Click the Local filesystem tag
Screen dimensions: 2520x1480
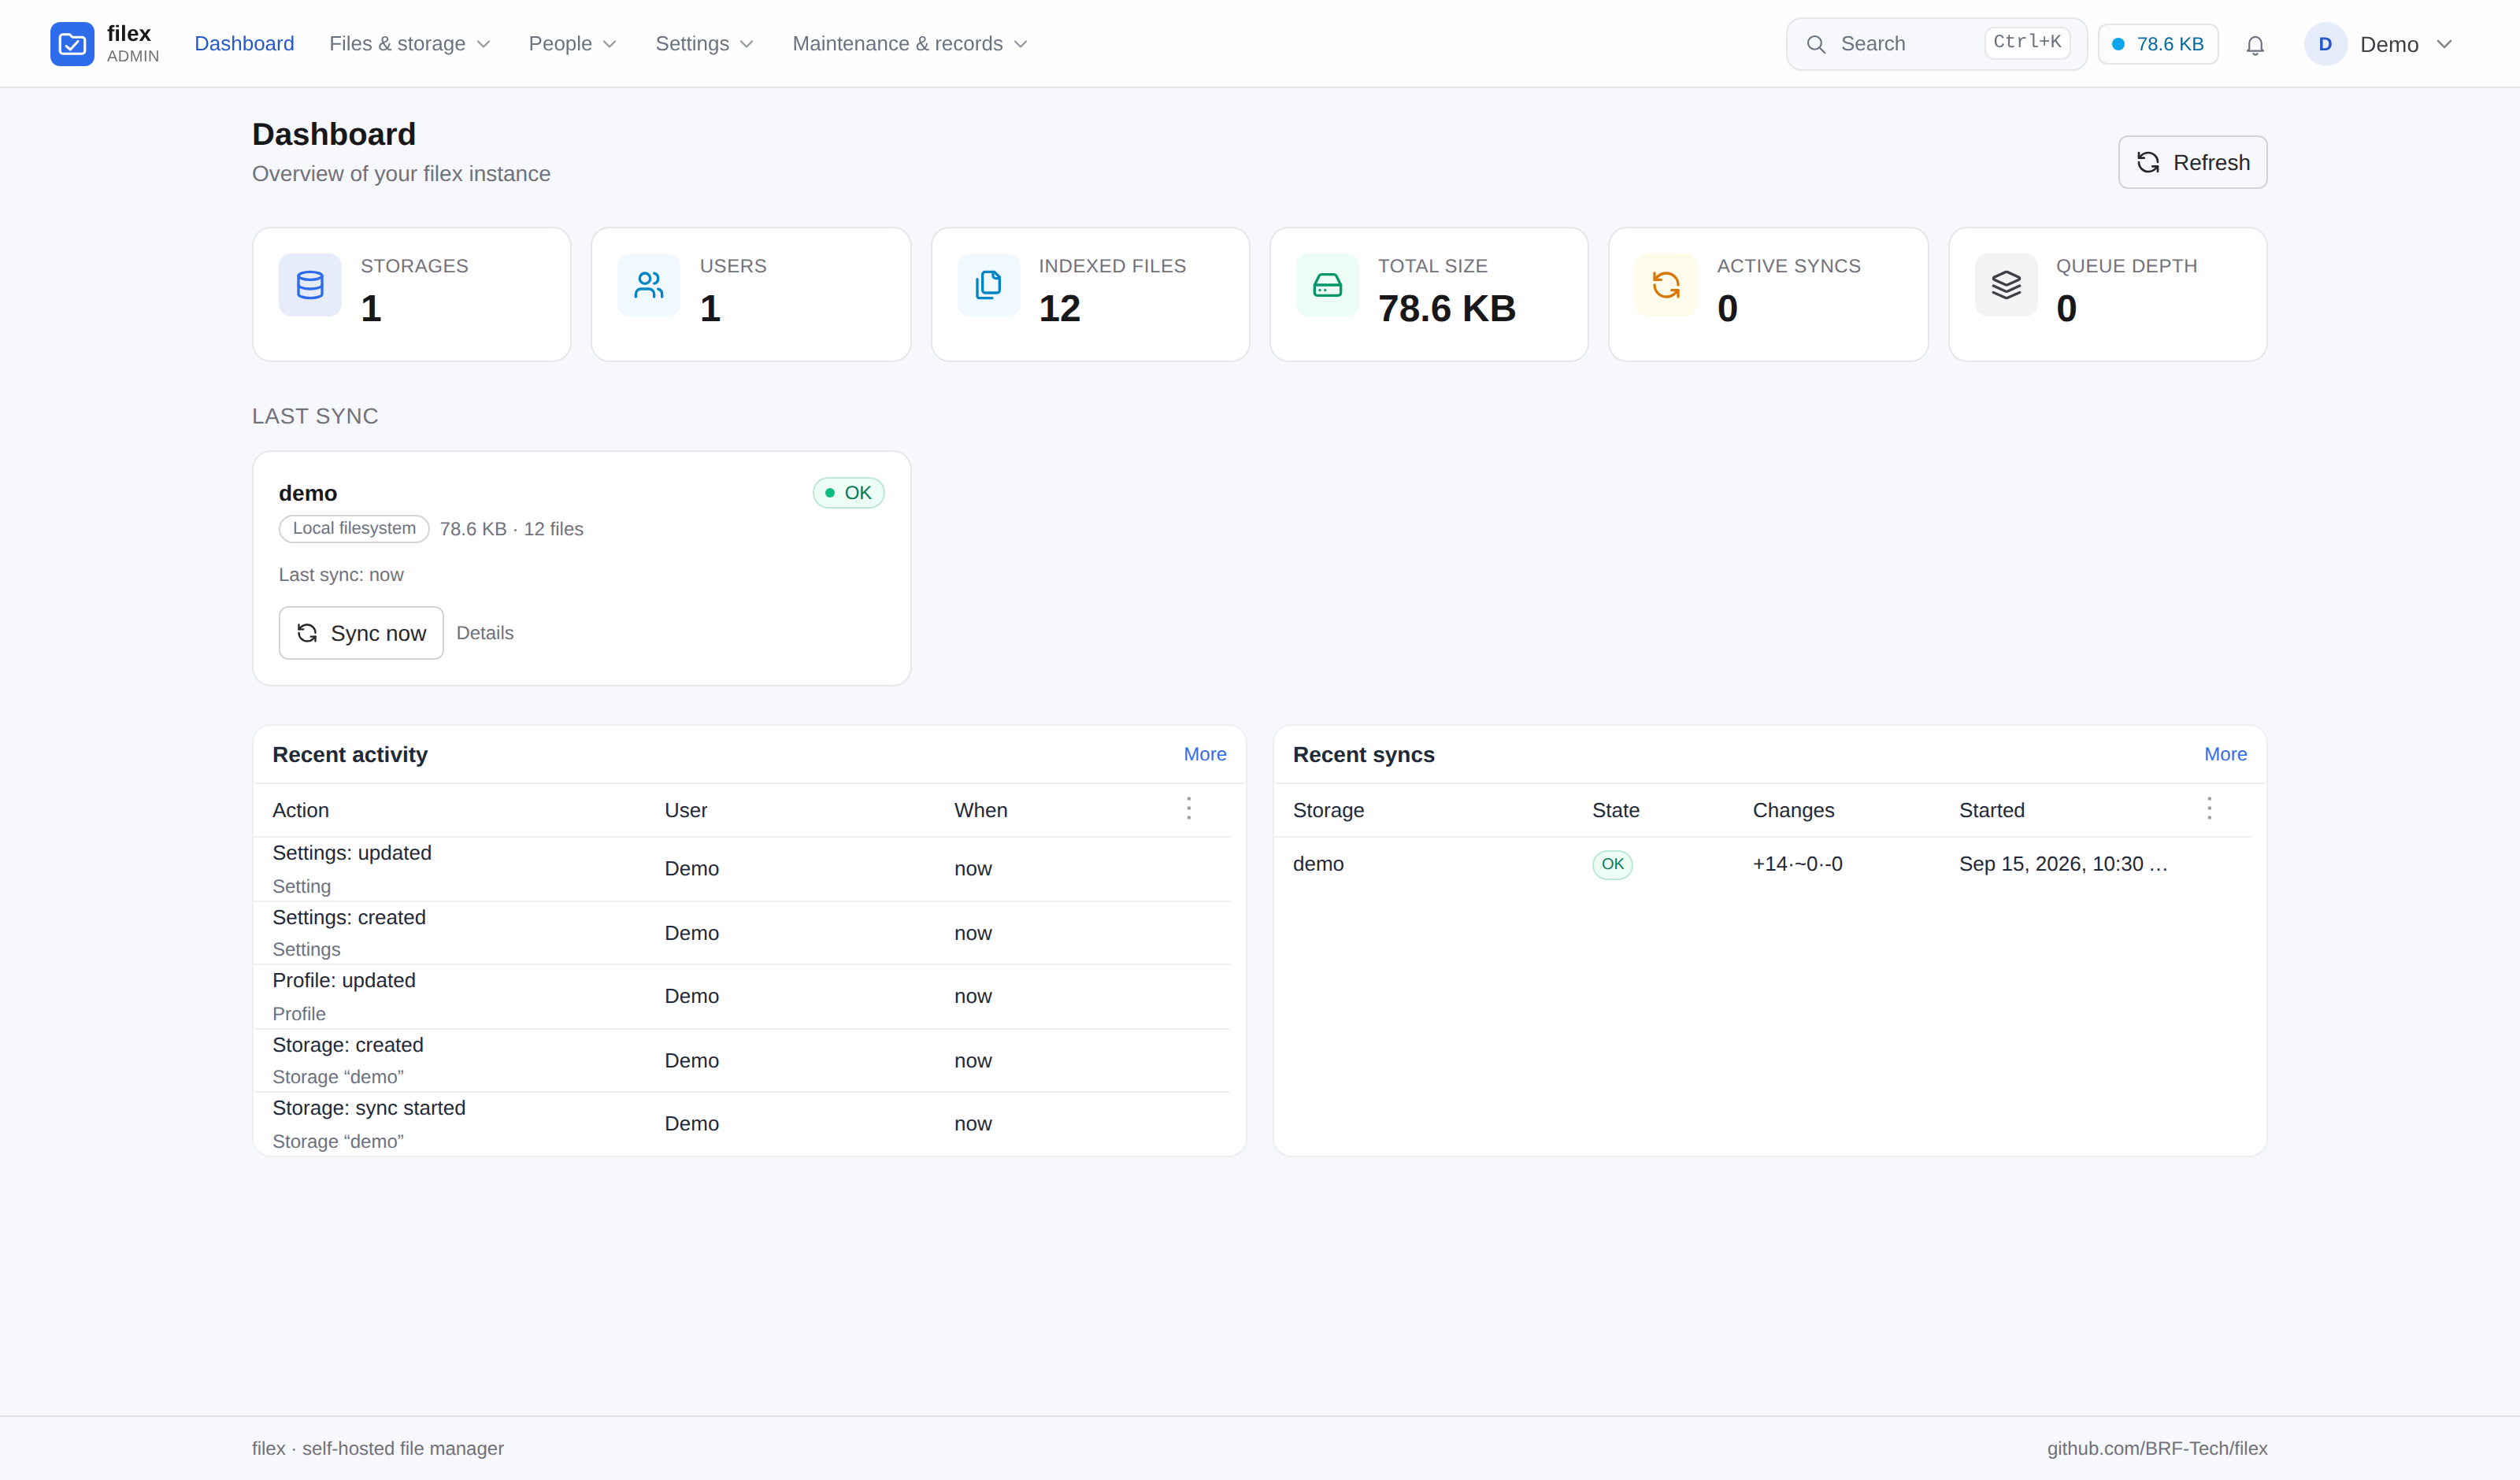(x=354, y=529)
